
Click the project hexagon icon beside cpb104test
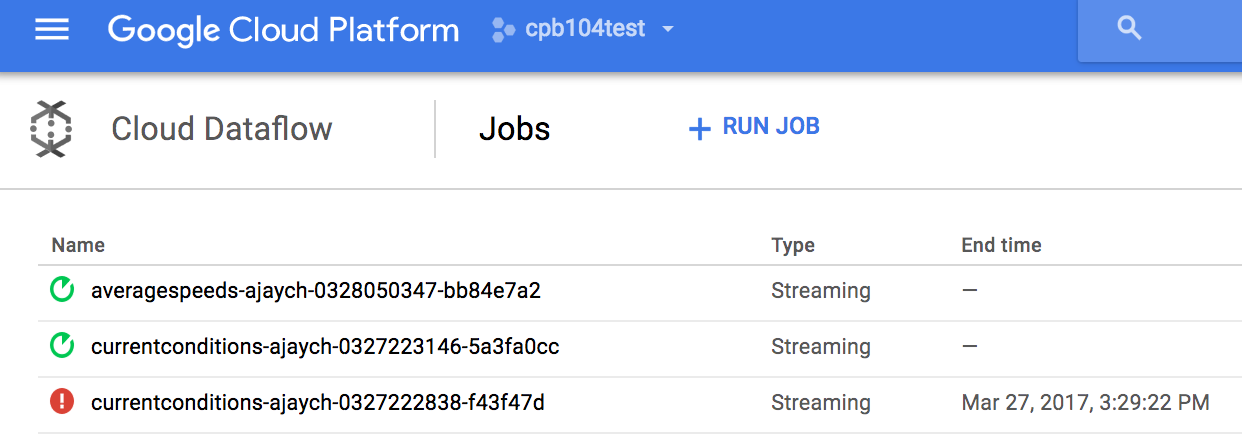(x=503, y=30)
